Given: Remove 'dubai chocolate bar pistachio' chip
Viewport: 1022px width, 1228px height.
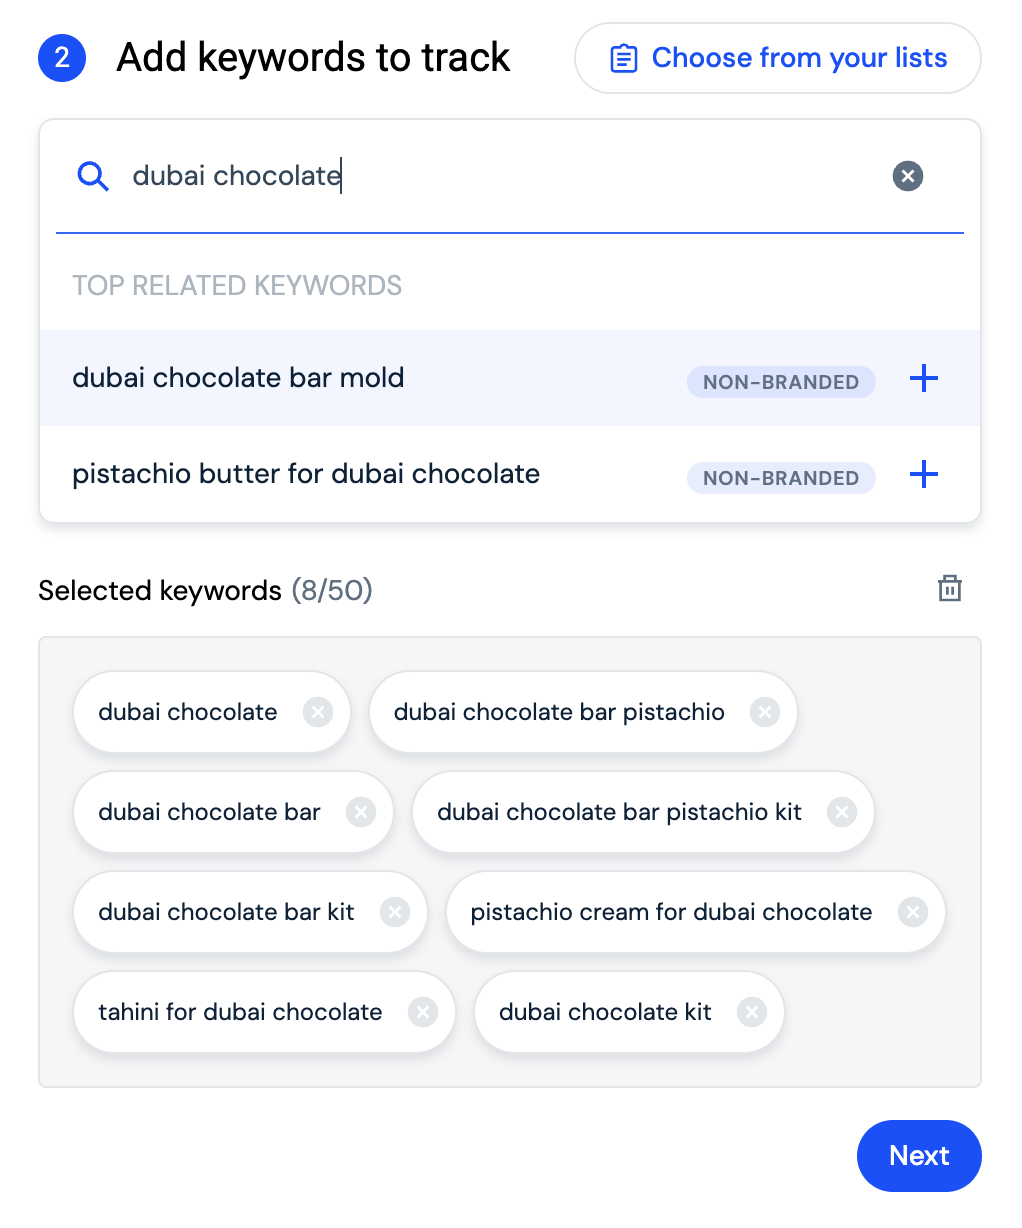Looking at the screenshot, I should [x=765, y=712].
